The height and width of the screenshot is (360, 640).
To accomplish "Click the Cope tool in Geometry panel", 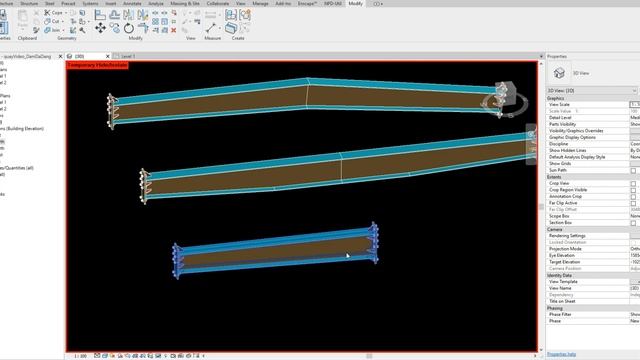I will pyautogui.click(x=54, y=13).
